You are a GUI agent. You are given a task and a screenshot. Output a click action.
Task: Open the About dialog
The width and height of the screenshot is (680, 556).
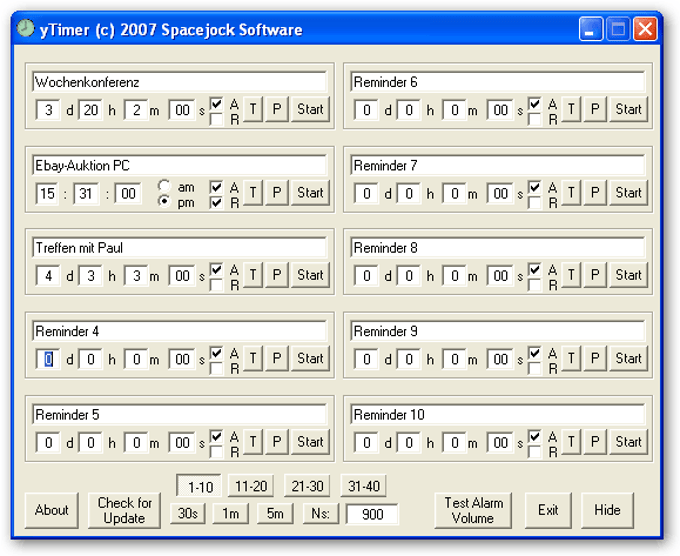pos(52,510)
